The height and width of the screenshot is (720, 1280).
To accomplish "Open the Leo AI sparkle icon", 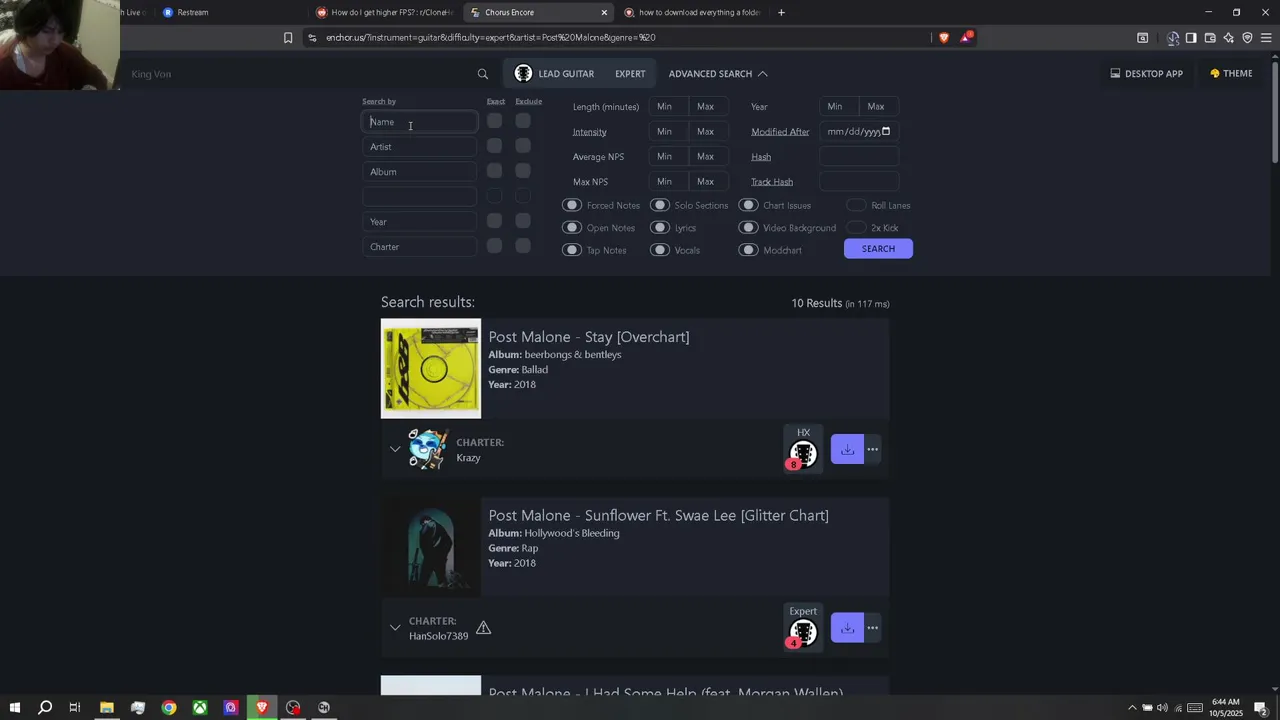I will click(1229, 38).
